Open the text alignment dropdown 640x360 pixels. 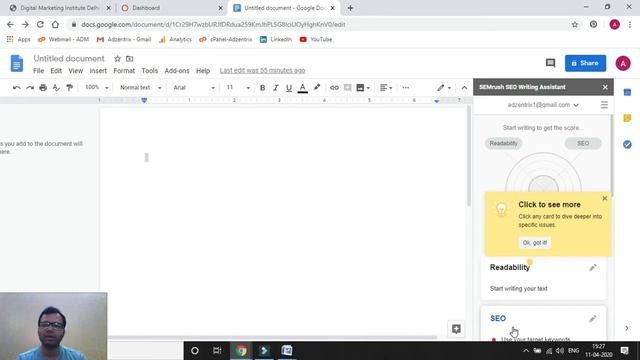[x=386, y=87]
